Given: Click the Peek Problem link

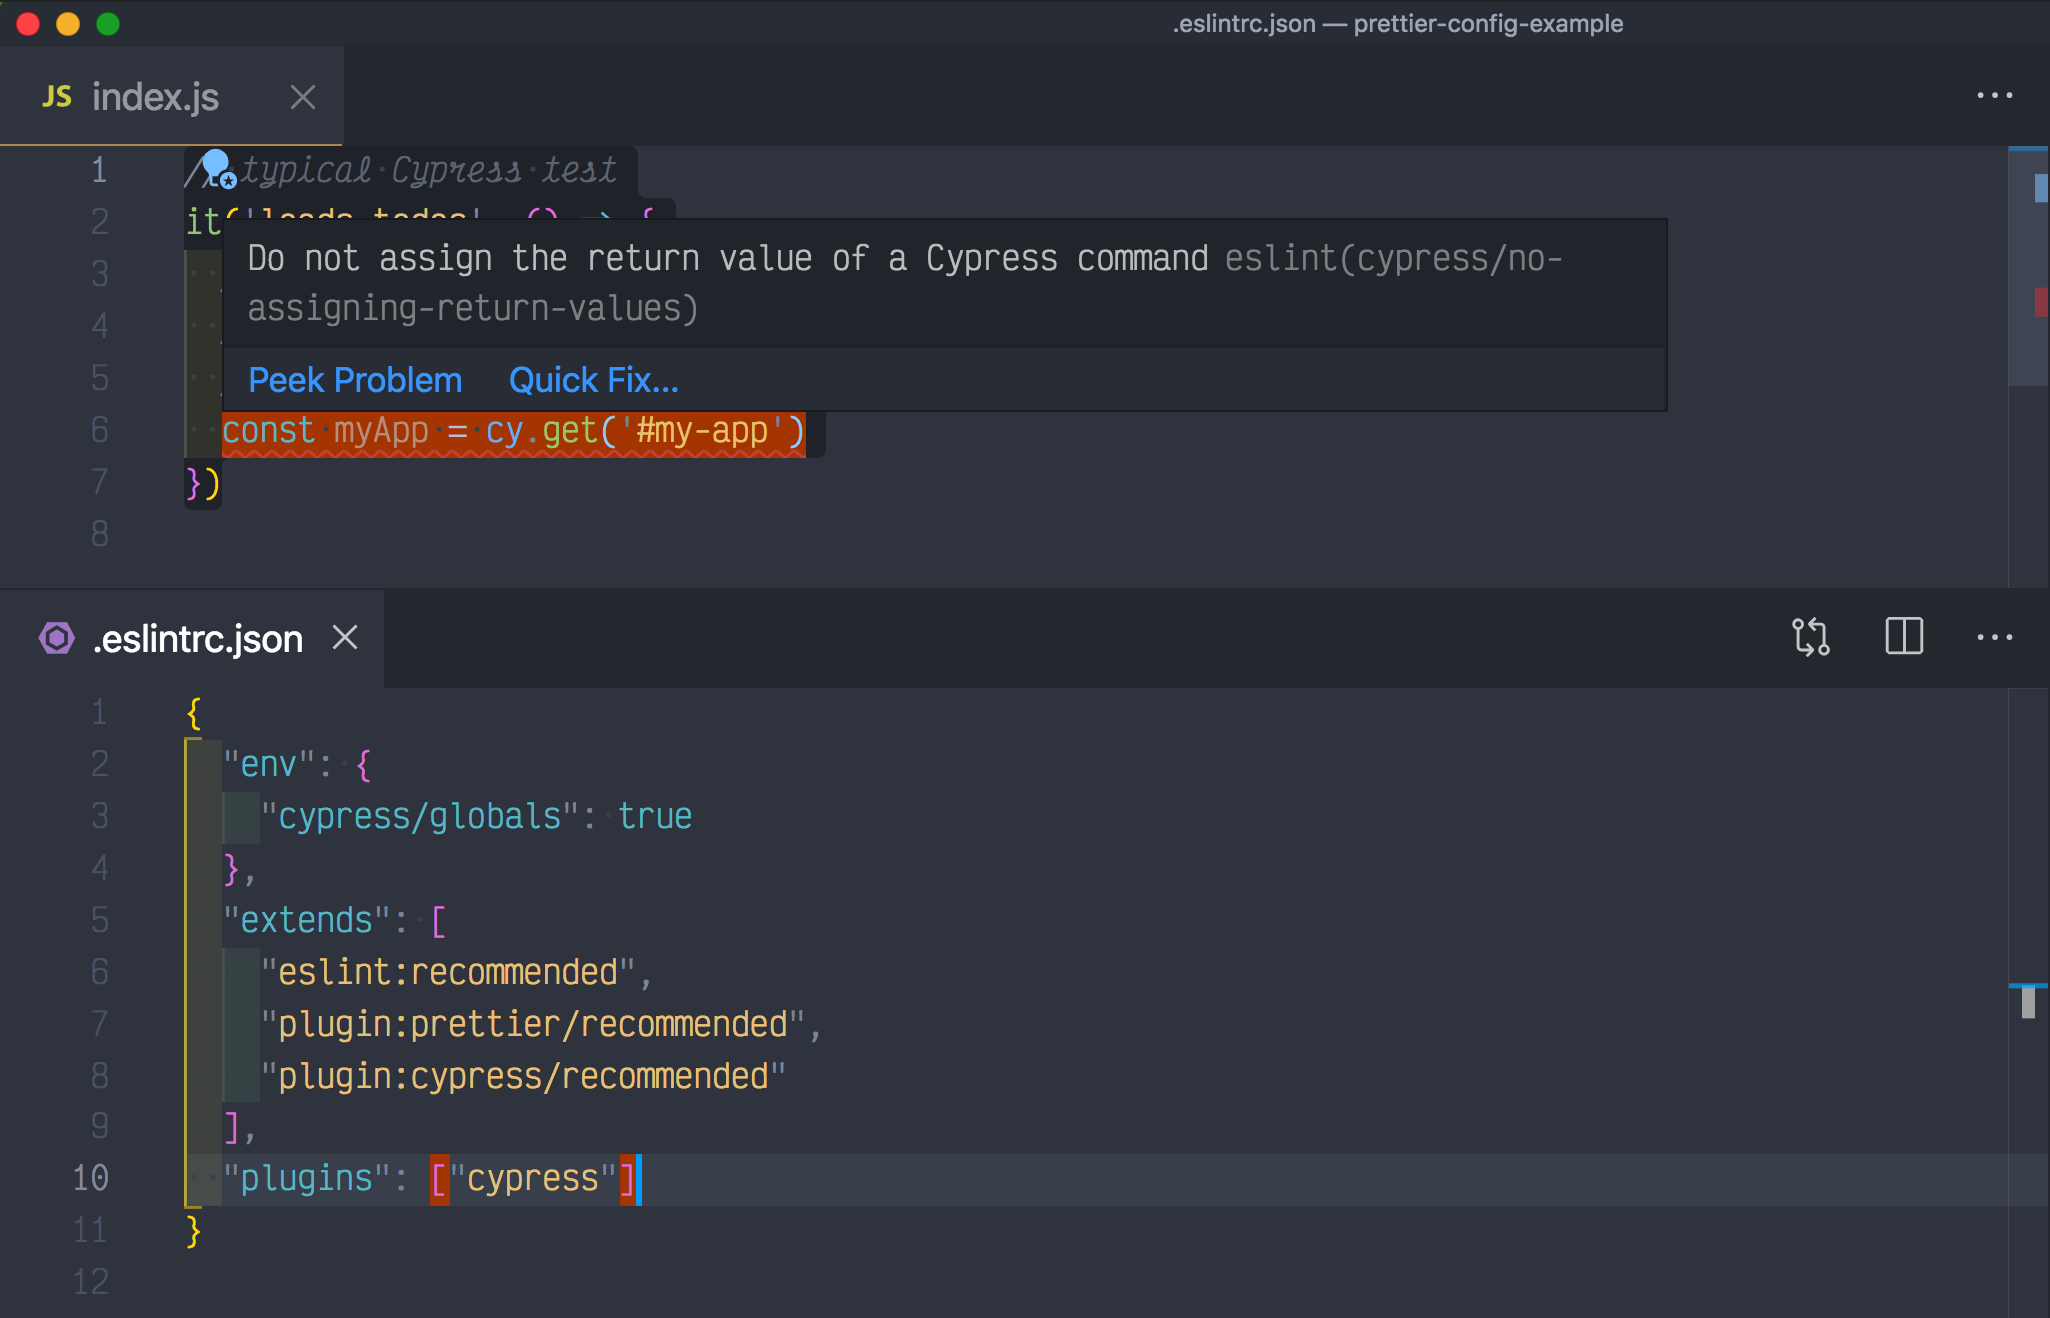Looking at the screenshot, I should [355, 380].
